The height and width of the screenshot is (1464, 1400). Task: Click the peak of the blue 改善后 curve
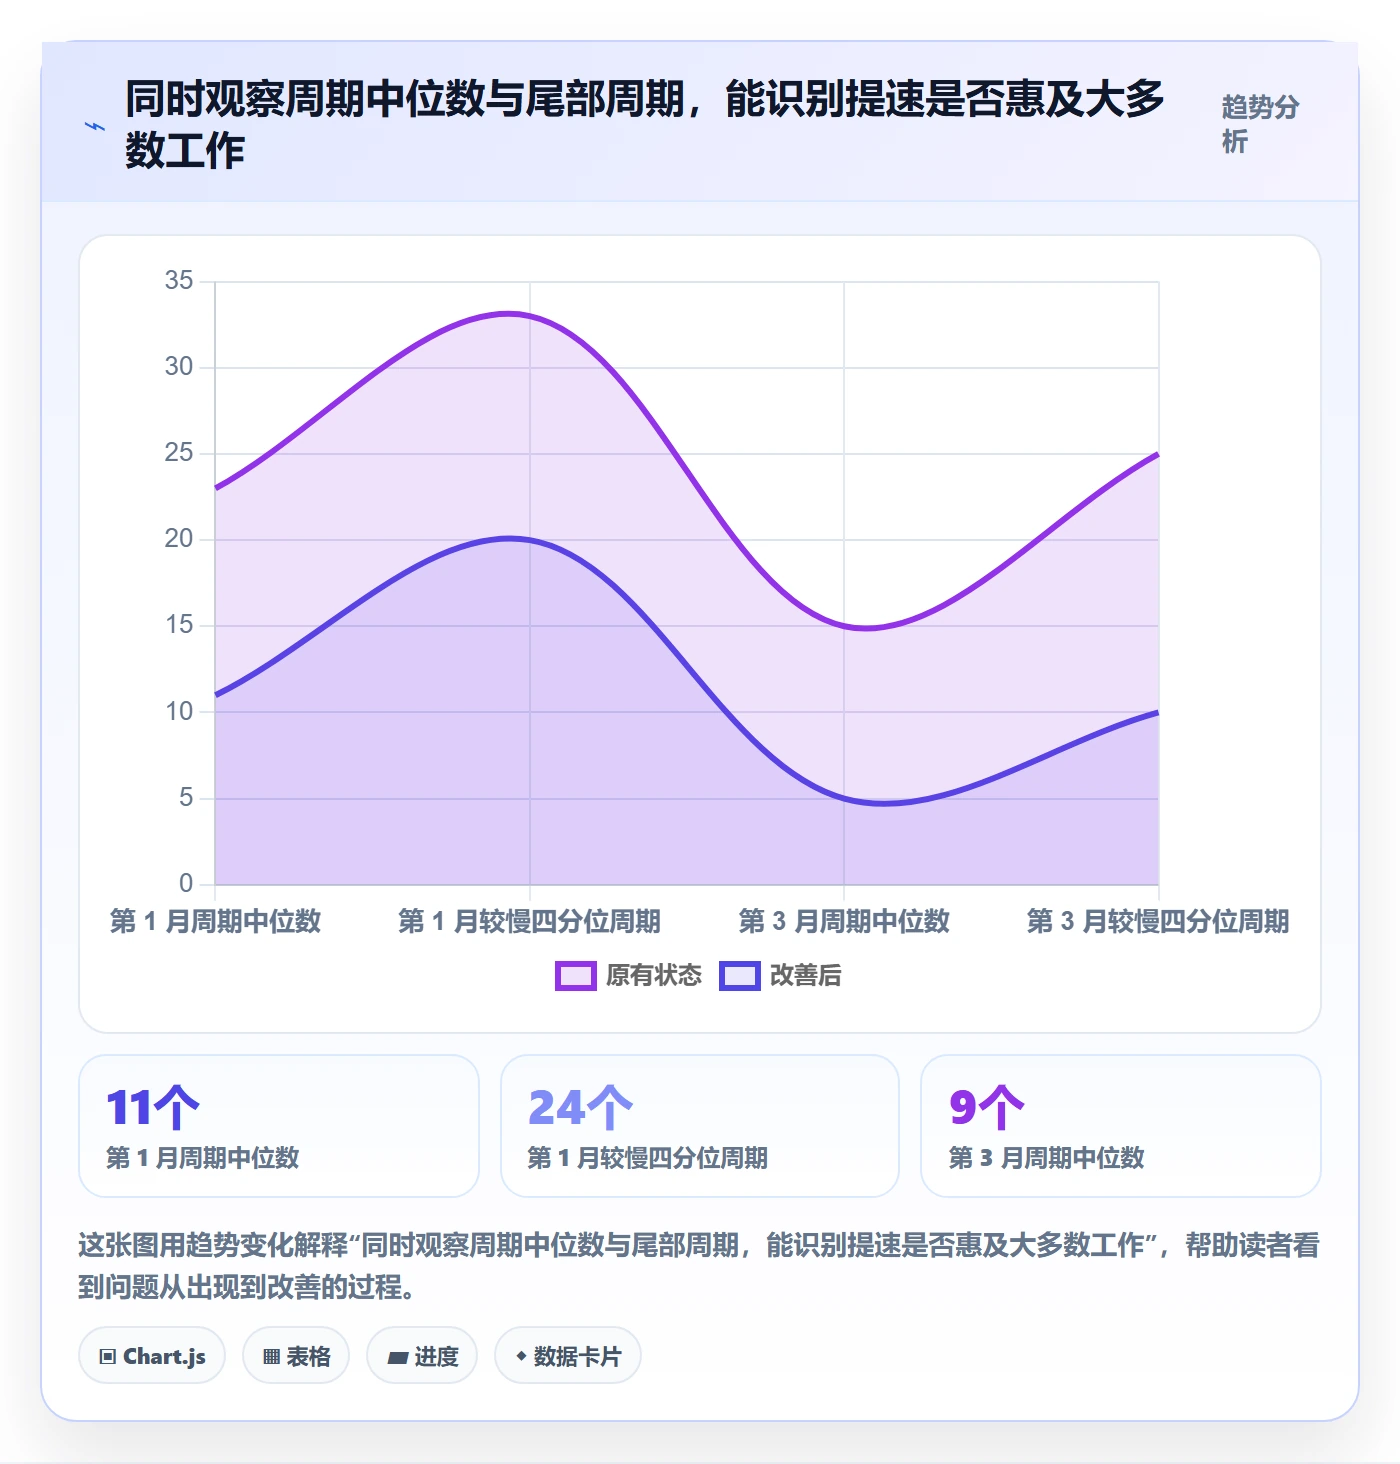[x=510, y=538]
